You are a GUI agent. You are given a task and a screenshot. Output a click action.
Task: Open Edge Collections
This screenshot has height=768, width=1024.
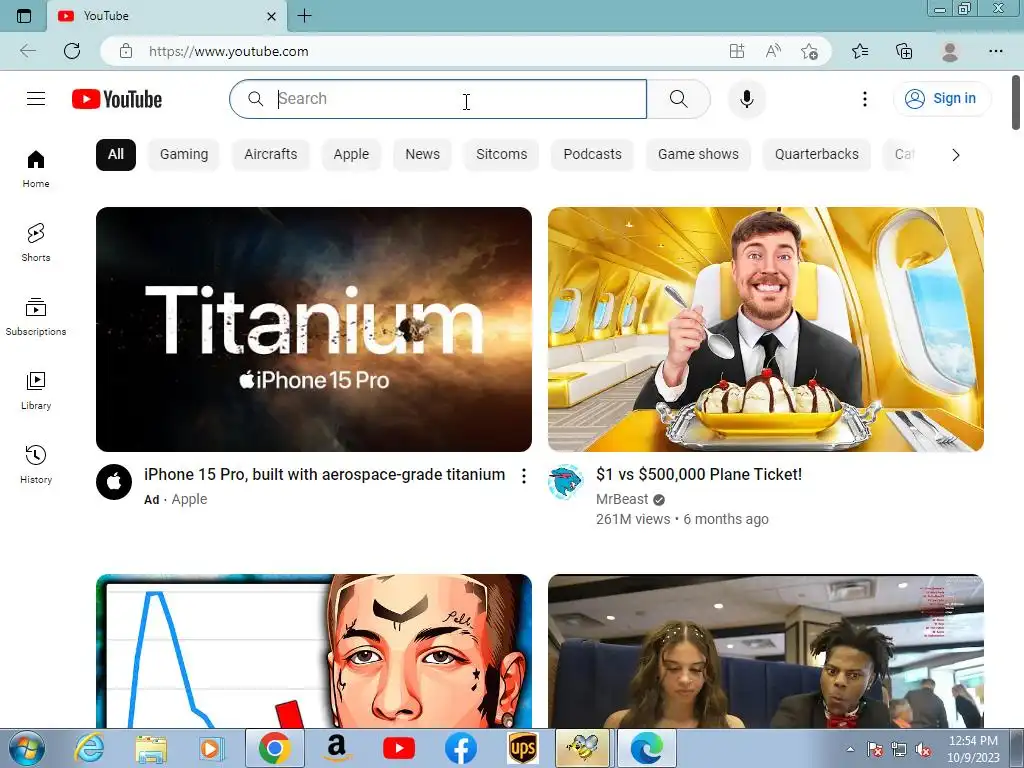(904, 51)
